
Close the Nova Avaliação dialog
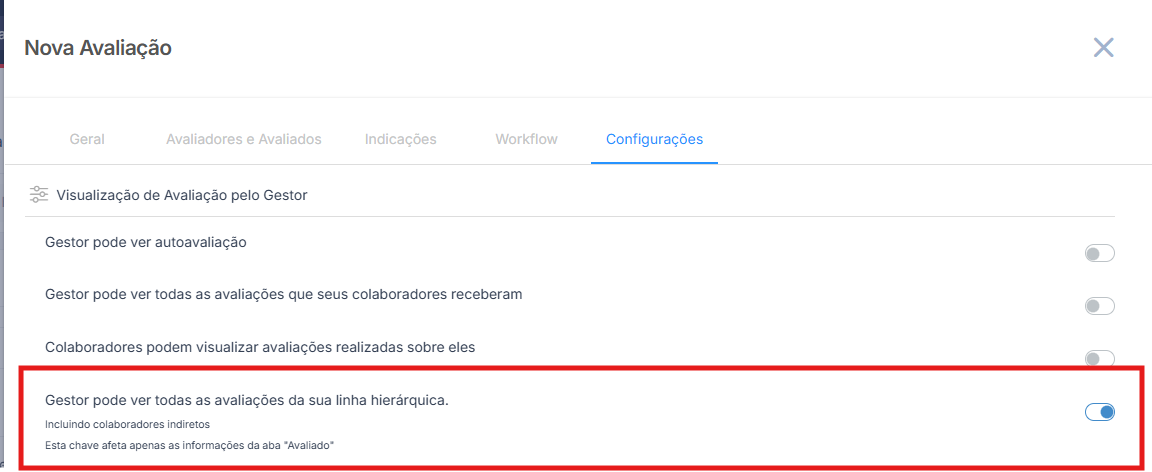click(1103, 48)
